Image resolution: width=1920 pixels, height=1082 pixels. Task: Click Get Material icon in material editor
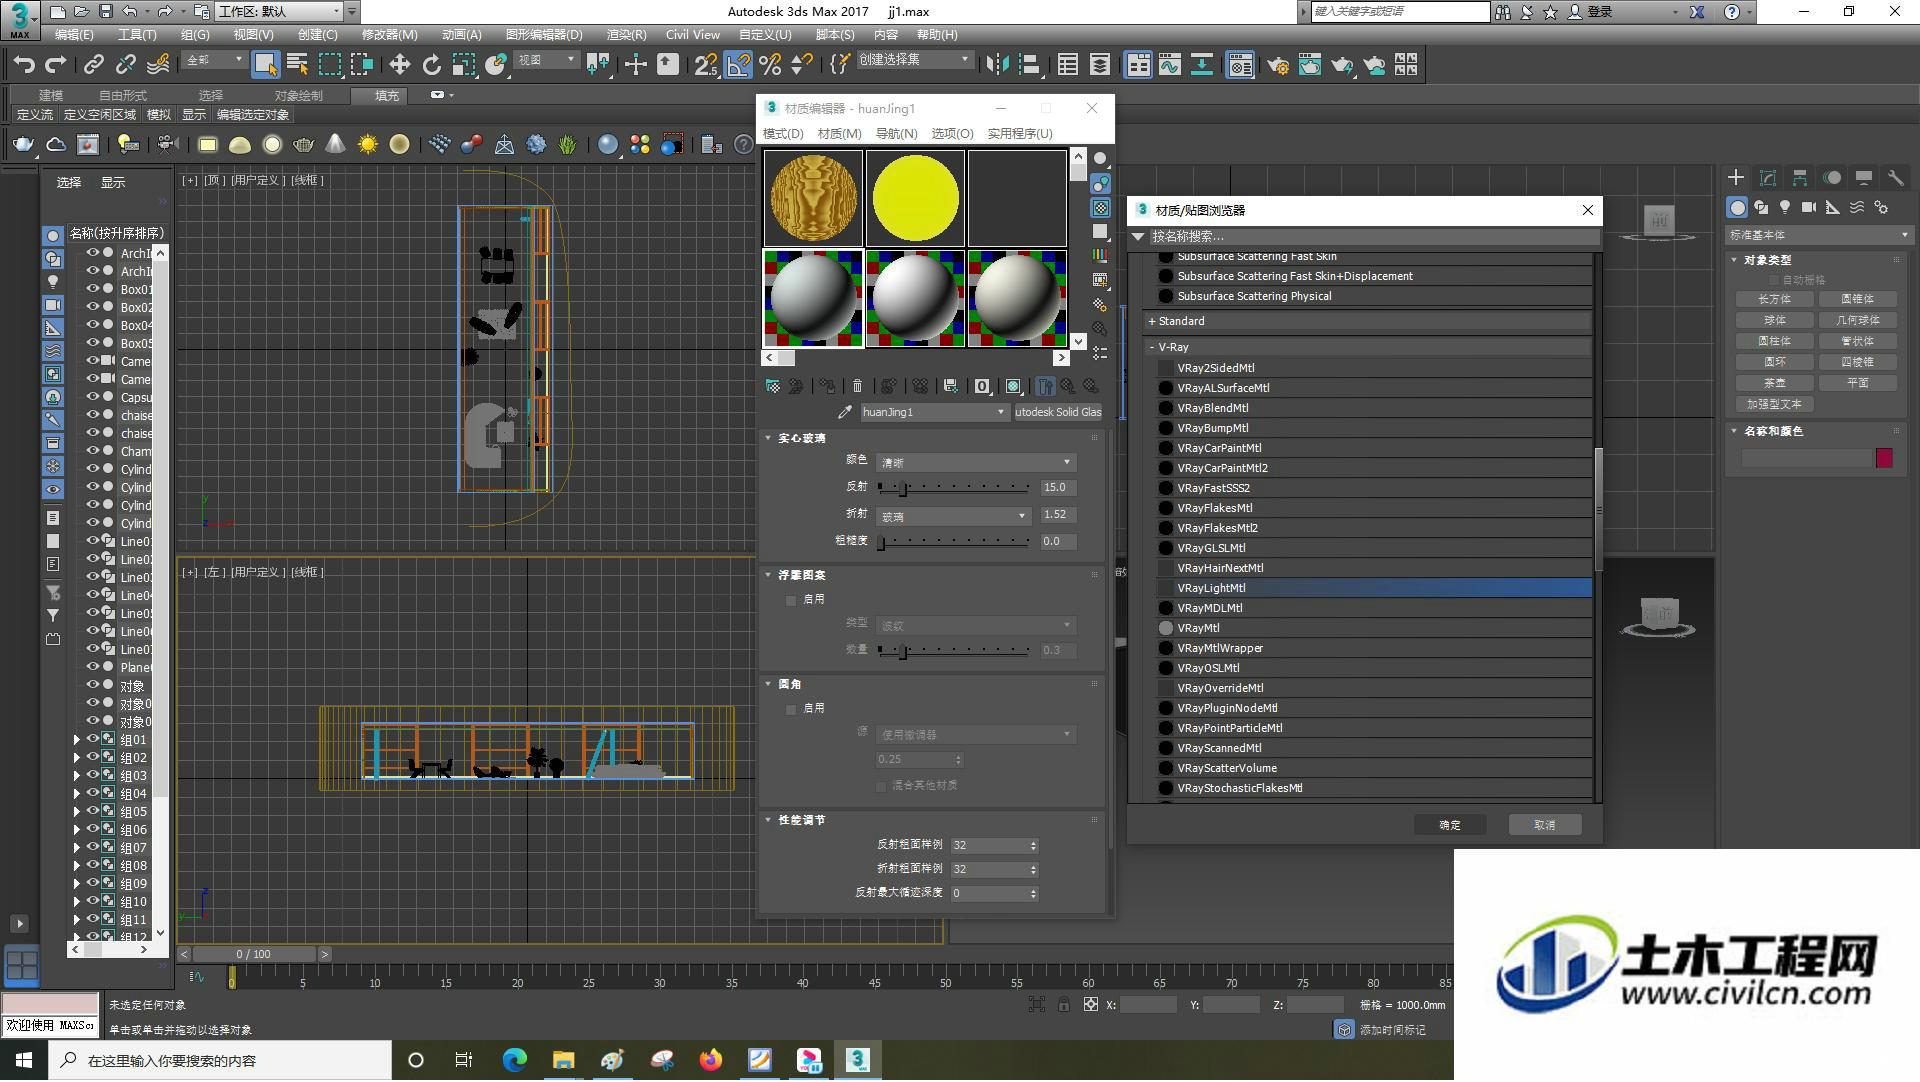point(772,386)
